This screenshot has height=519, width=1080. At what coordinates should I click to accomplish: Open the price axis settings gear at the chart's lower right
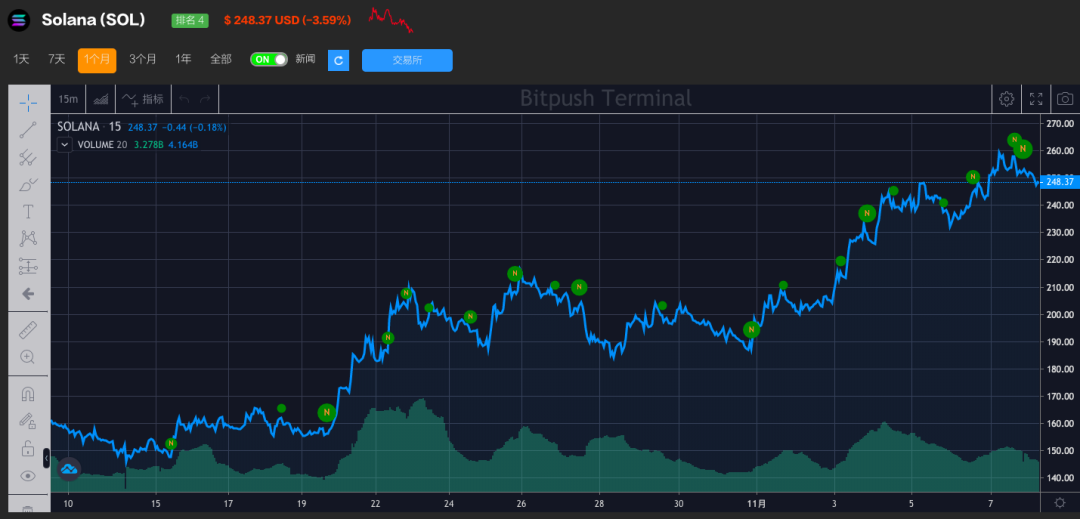tap(1059, 503)
